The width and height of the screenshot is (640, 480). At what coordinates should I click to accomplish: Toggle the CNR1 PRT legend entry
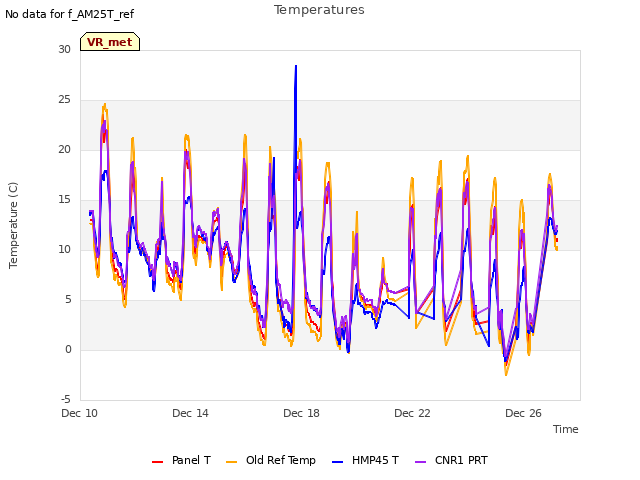coord(451,460)
